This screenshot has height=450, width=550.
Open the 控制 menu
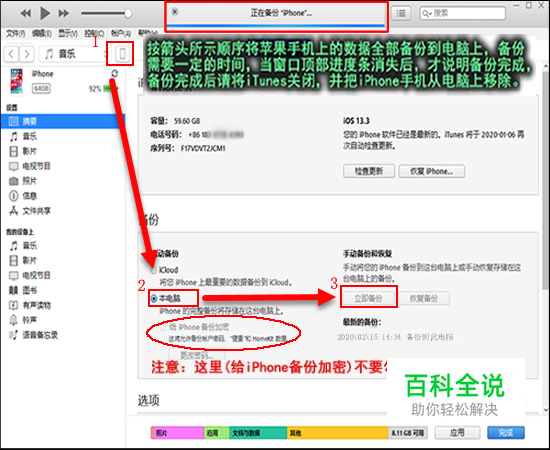94,34
